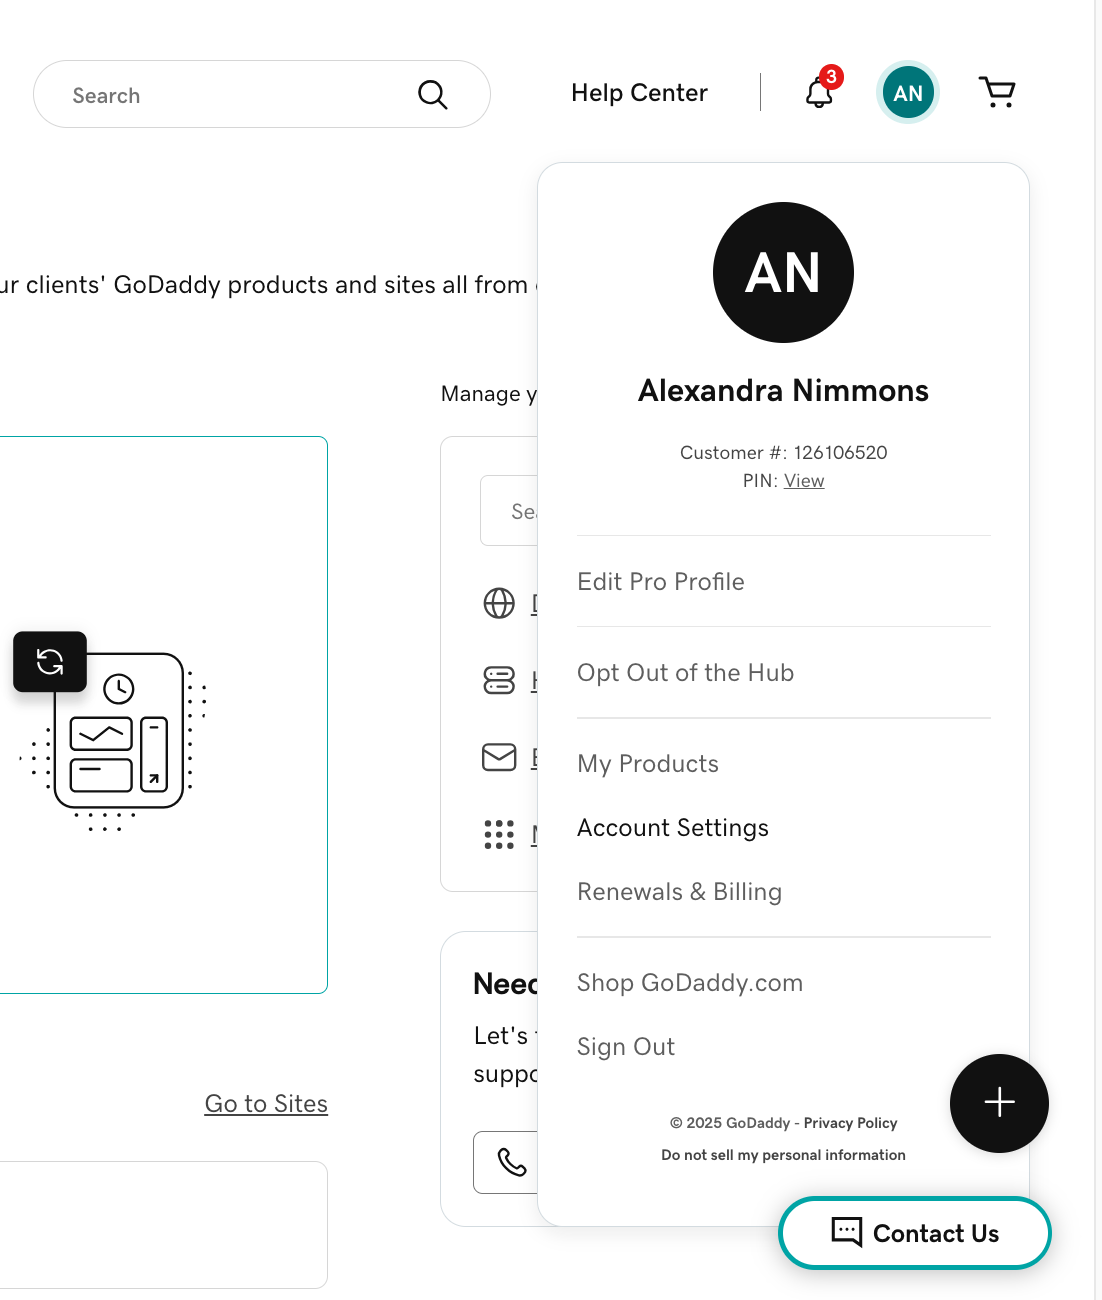Go to Renewals & Billing
1102x1300 pixels.
[679, 892]
